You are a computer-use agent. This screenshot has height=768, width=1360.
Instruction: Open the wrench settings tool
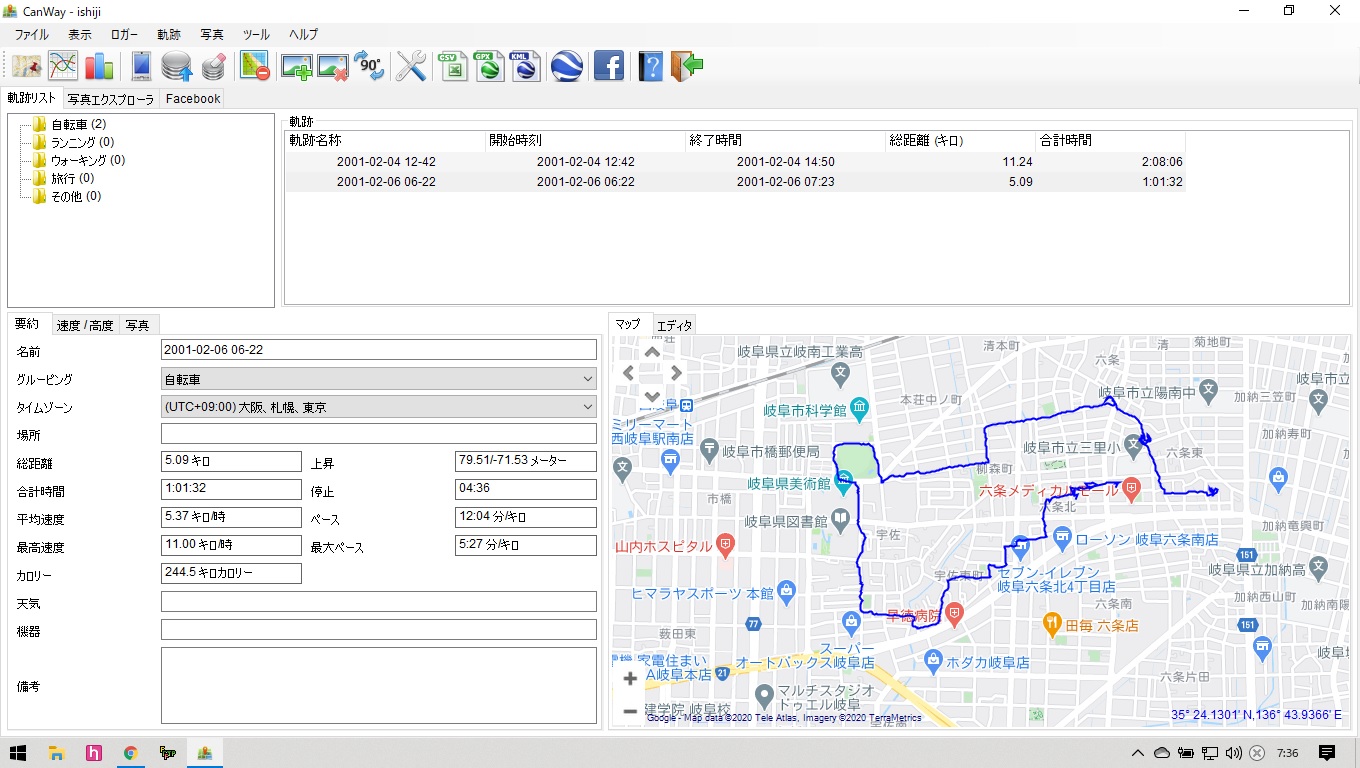tap(411, 67)
